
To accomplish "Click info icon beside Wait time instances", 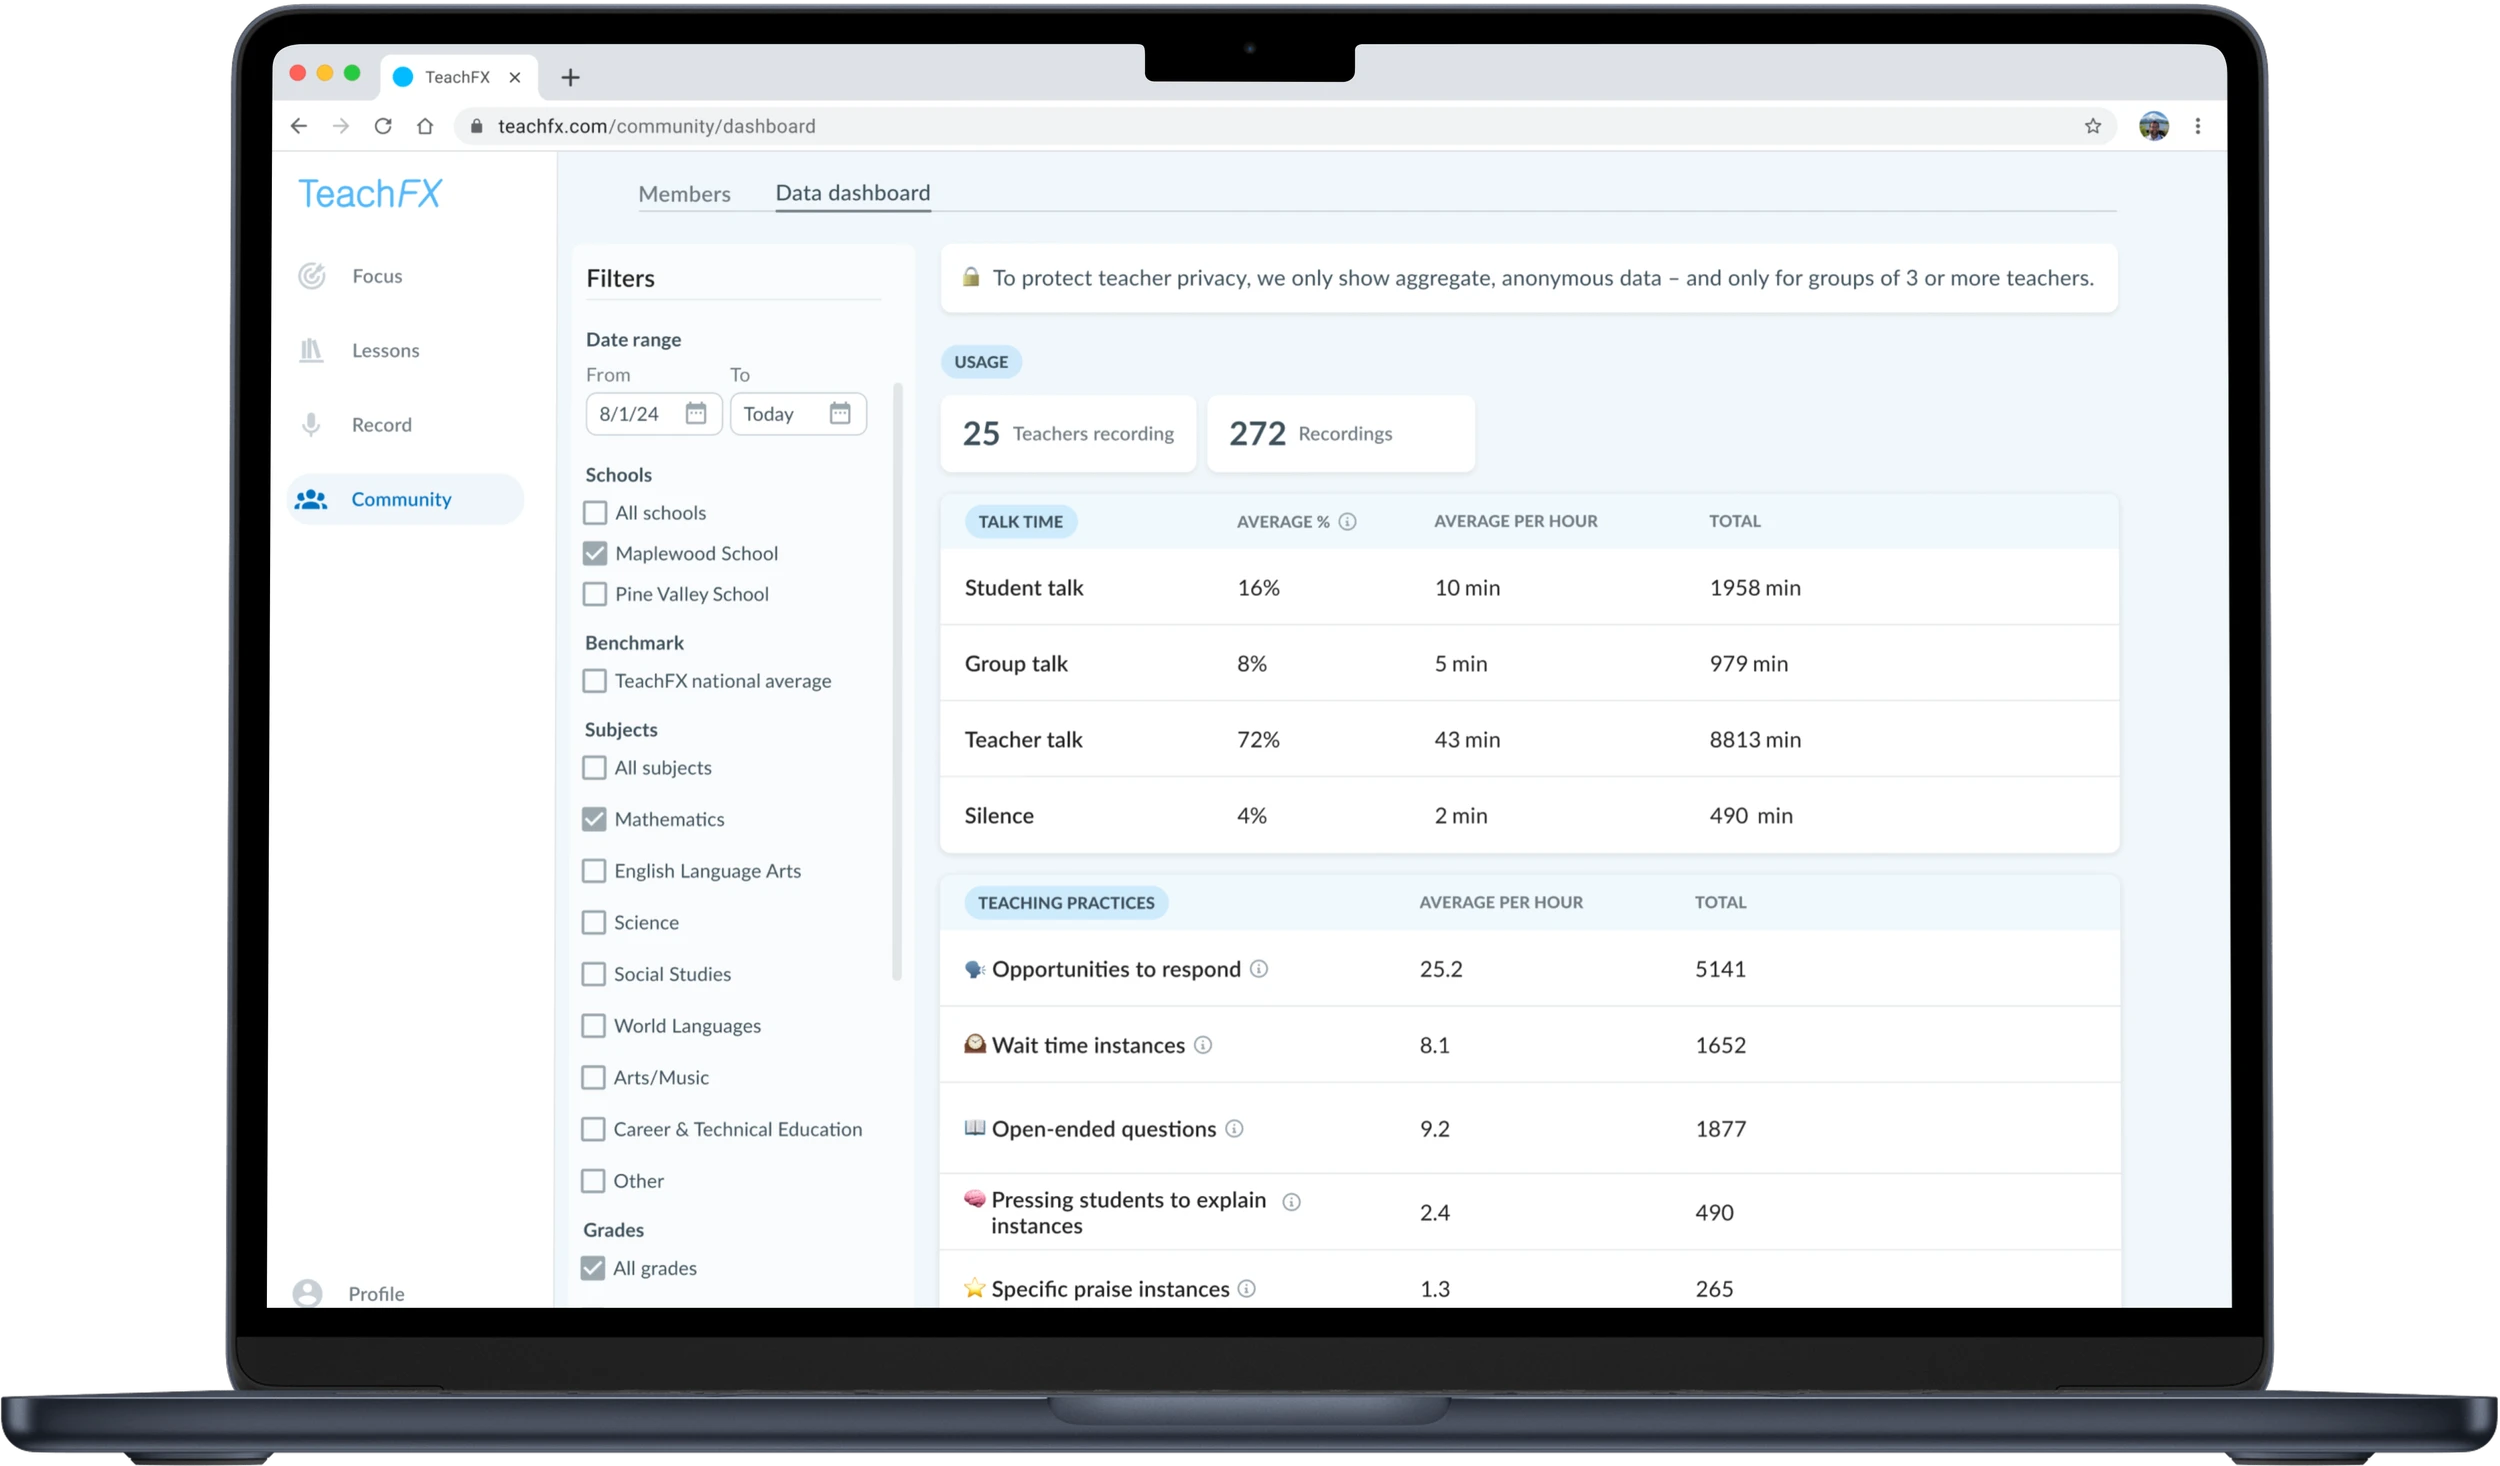I will (x=1203, y=1045).
